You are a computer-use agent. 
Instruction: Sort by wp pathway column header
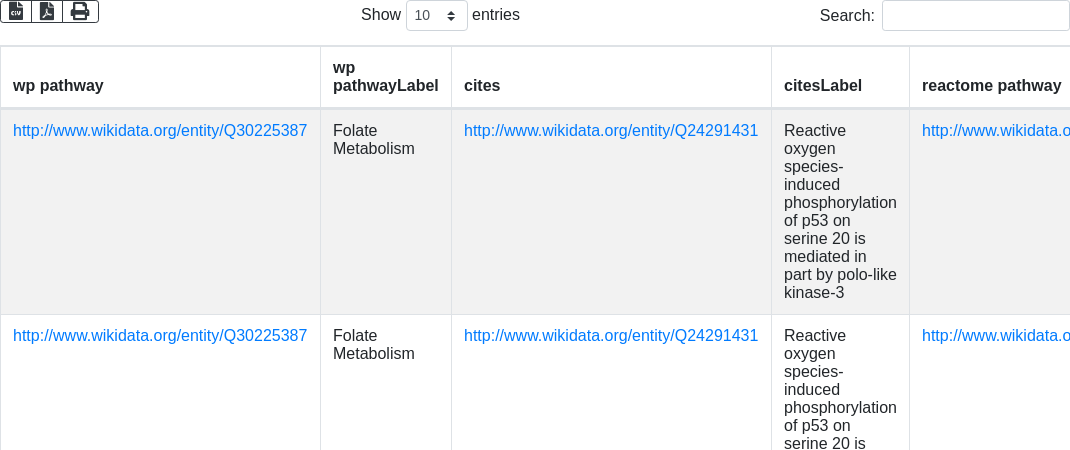tap(58, 86)
